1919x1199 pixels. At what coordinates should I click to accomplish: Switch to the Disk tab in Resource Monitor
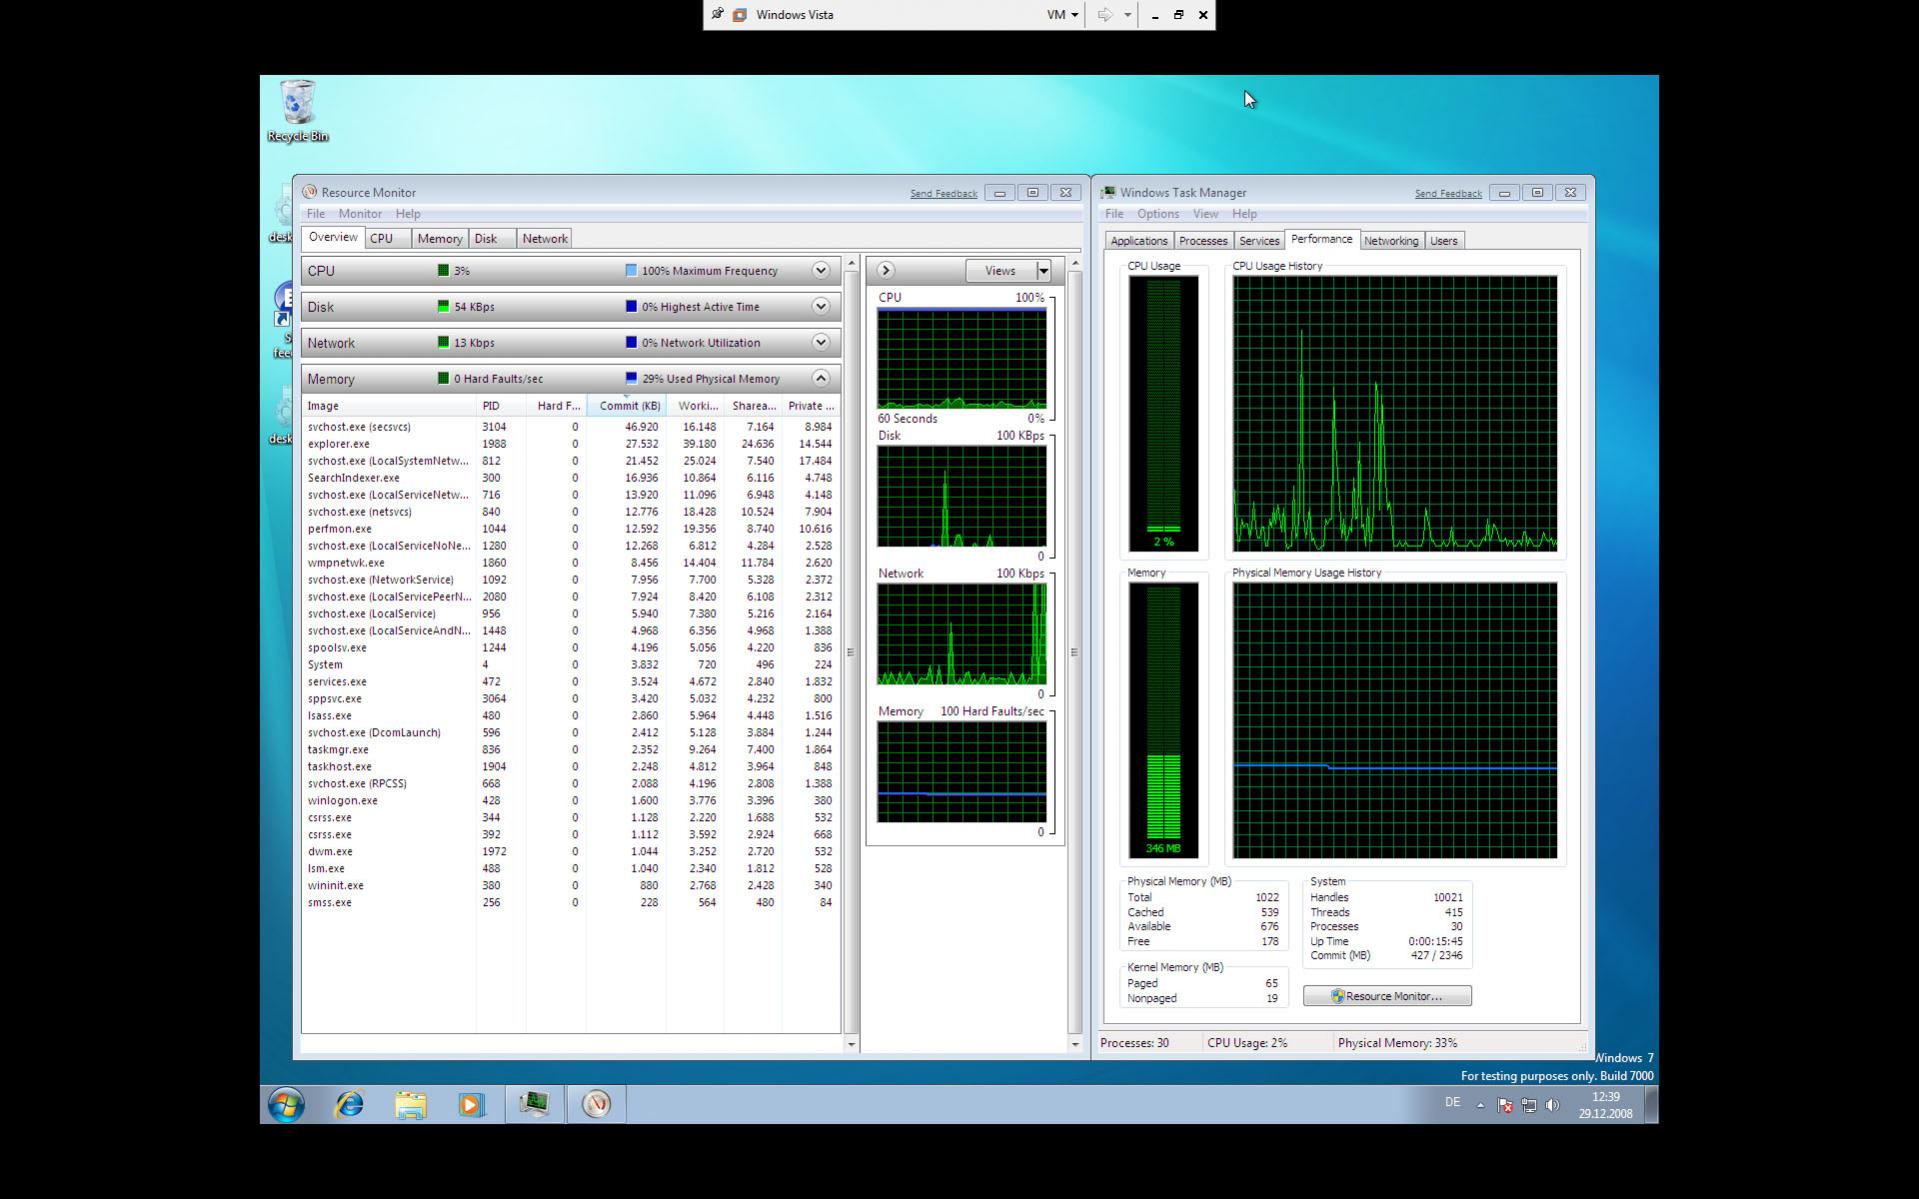(492, 239)
